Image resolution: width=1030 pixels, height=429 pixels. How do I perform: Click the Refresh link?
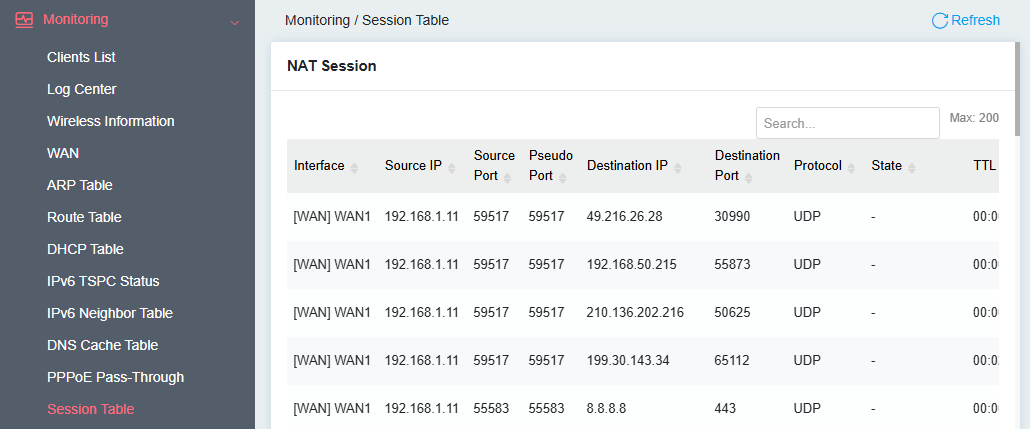(x=974, y=20)
